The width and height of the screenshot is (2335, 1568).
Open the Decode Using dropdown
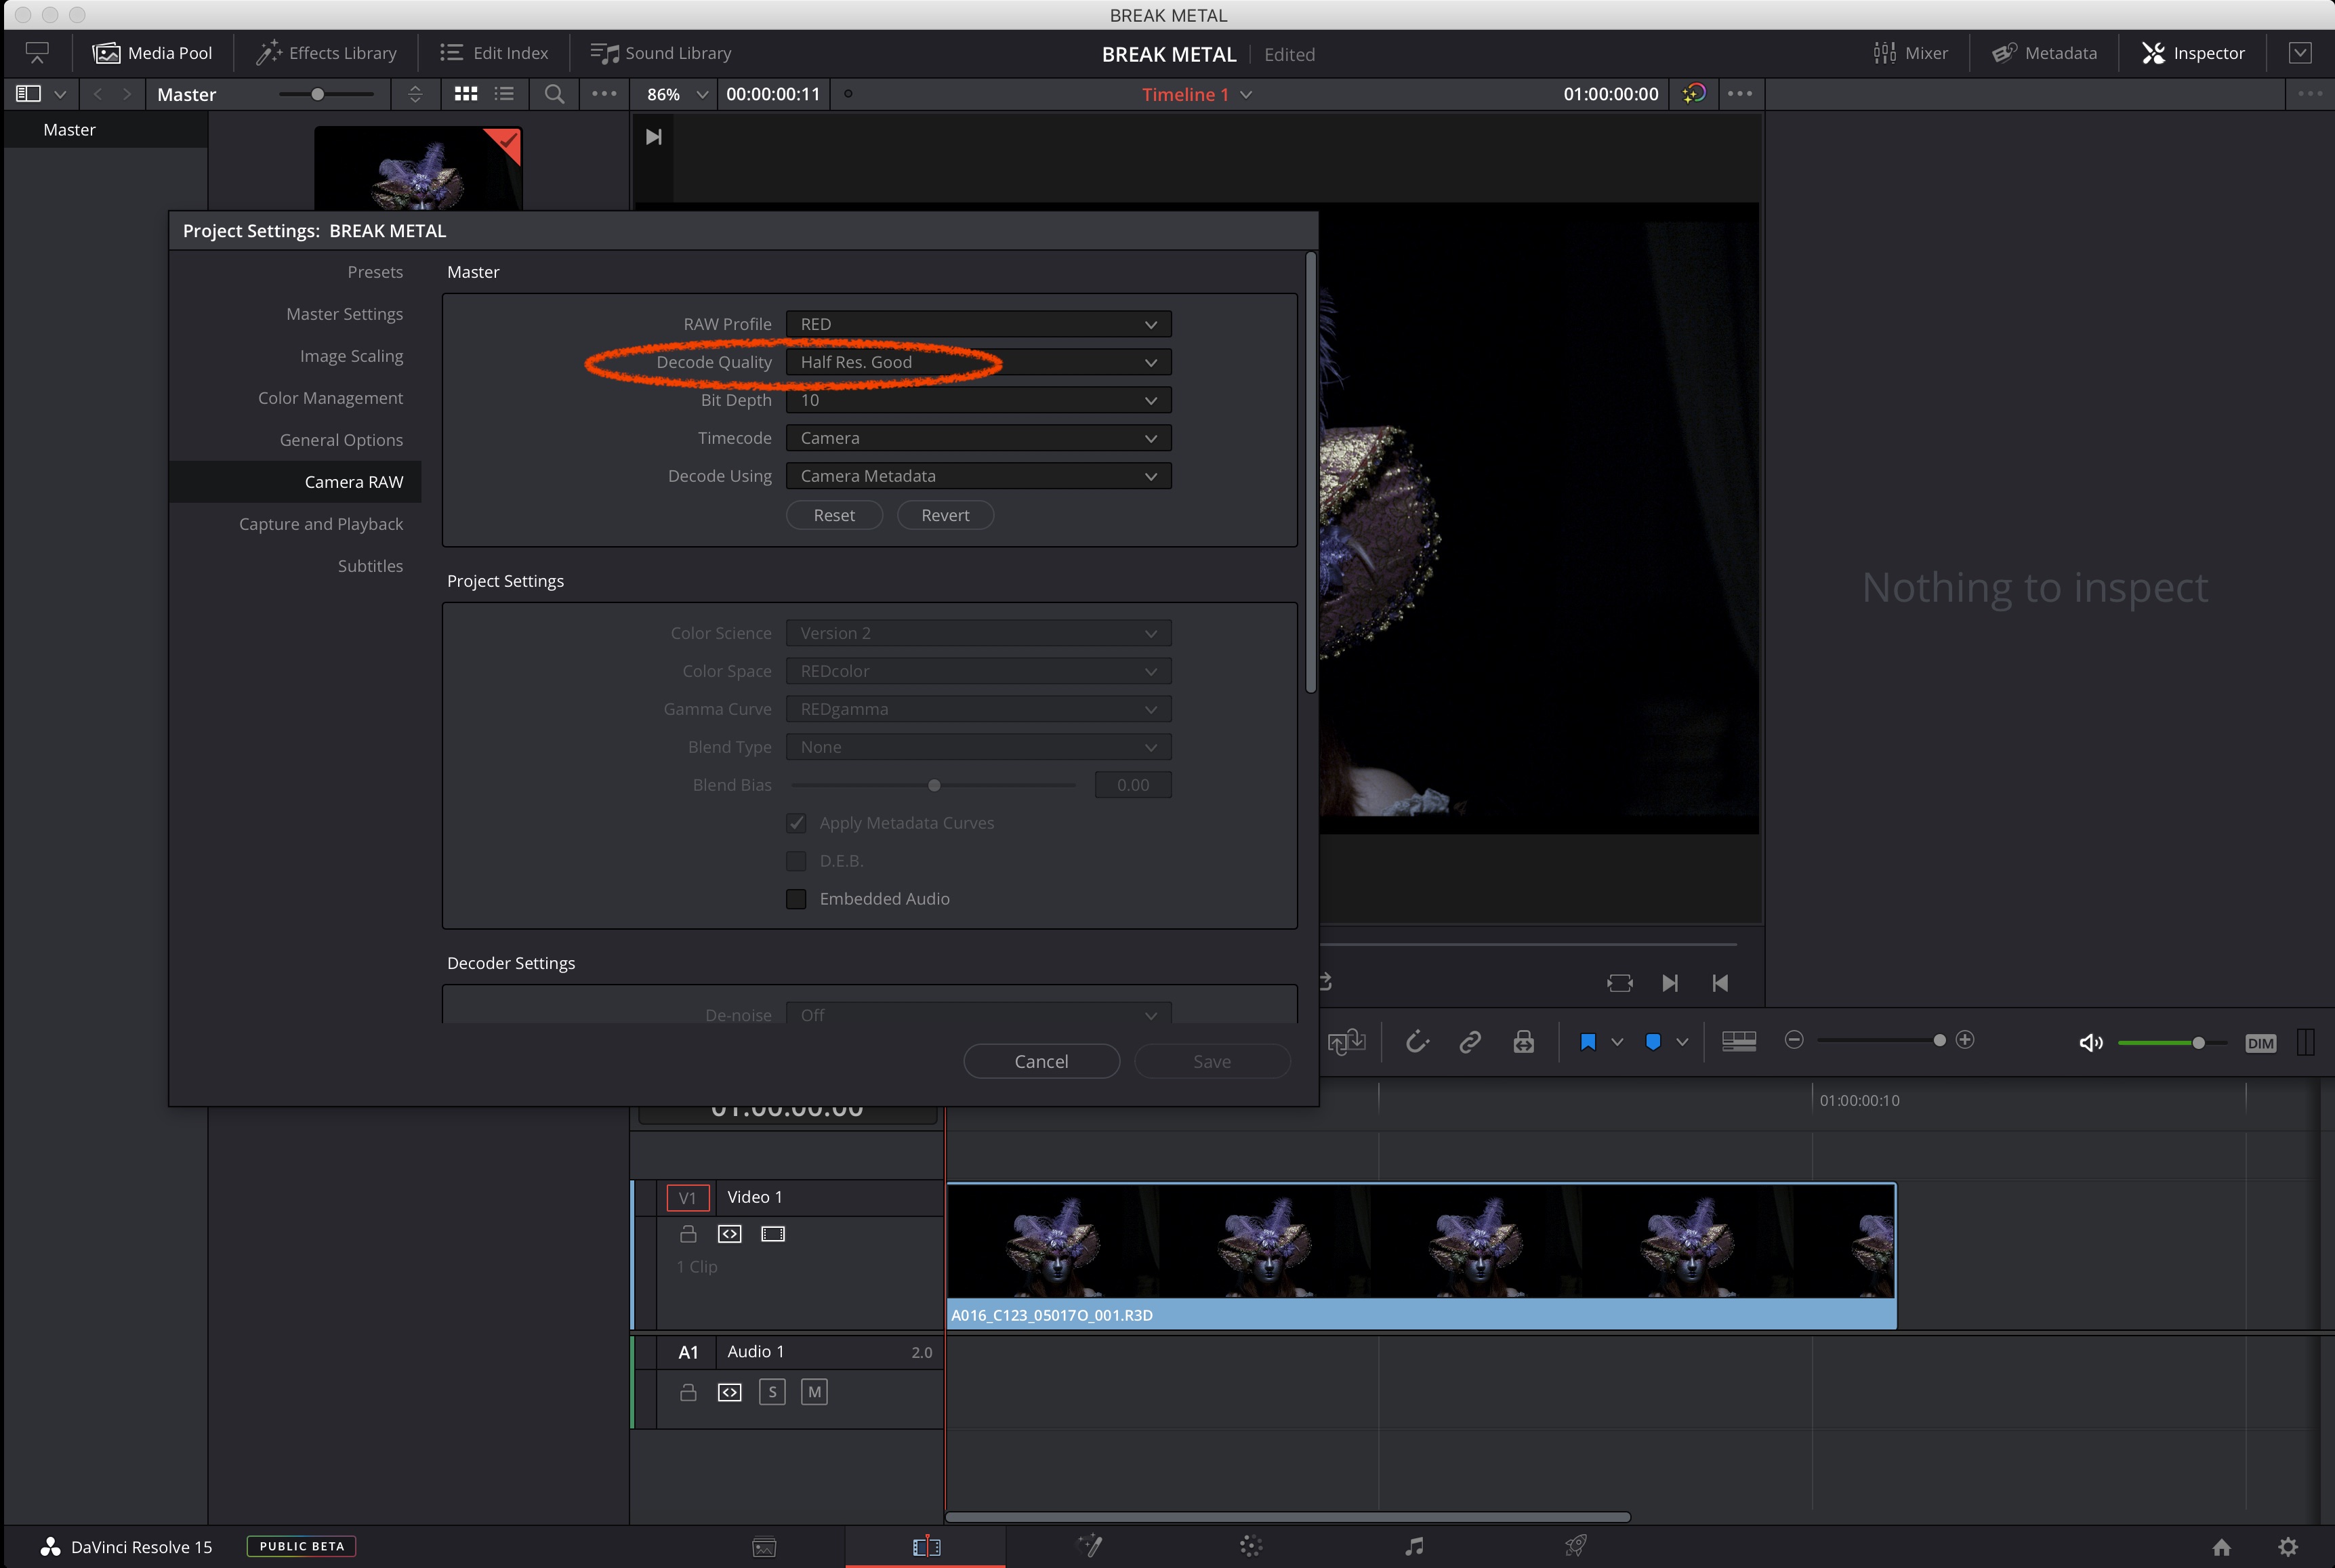978,476
